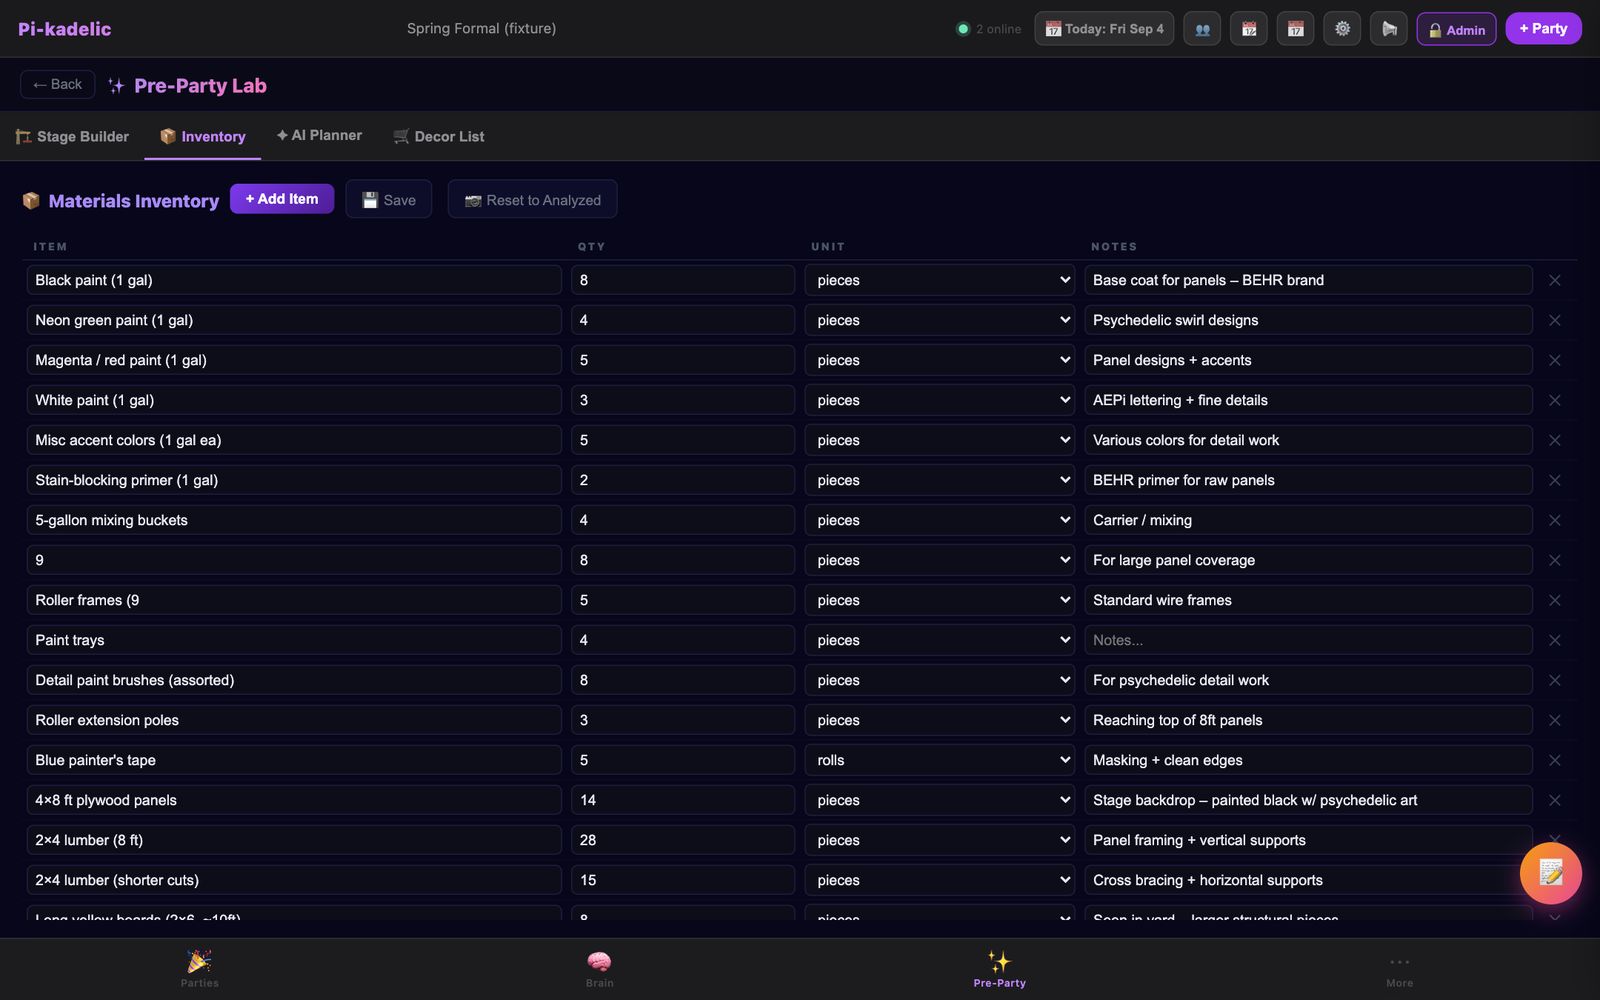
Task: Open unit dropdown for Roller extension poles
Action: coord(939,720)
